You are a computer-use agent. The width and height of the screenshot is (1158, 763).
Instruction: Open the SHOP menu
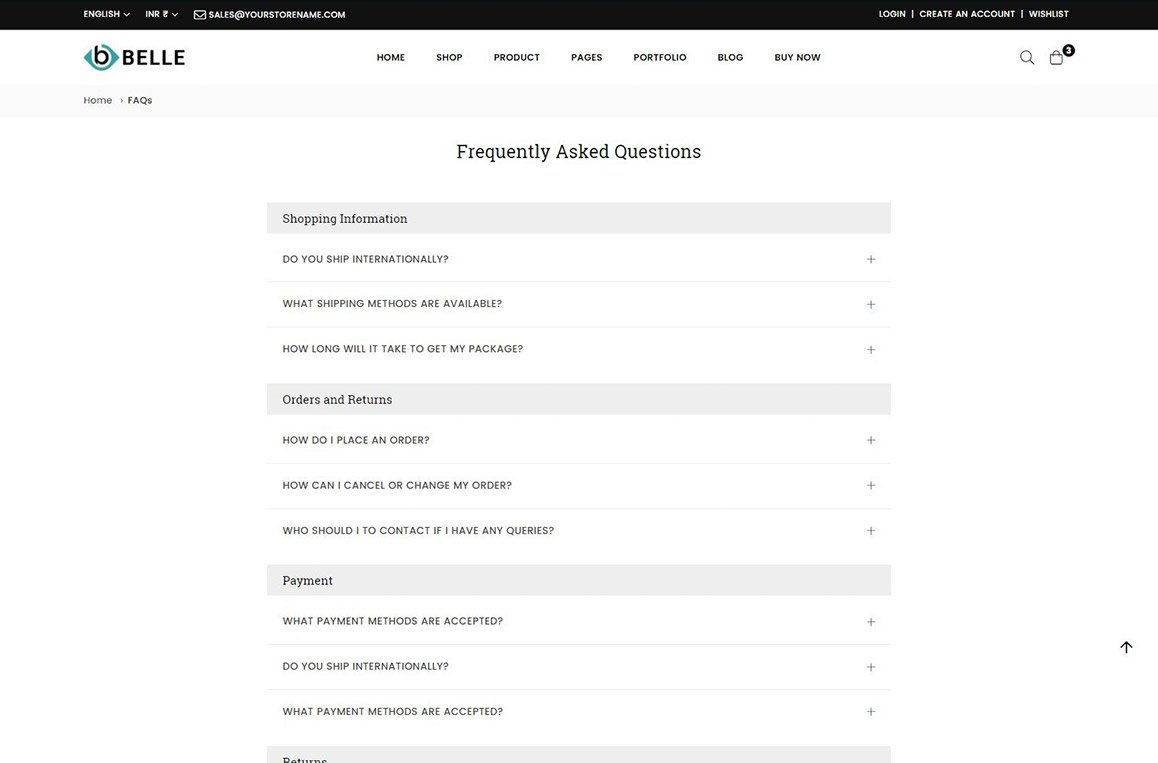pos(448,57)
